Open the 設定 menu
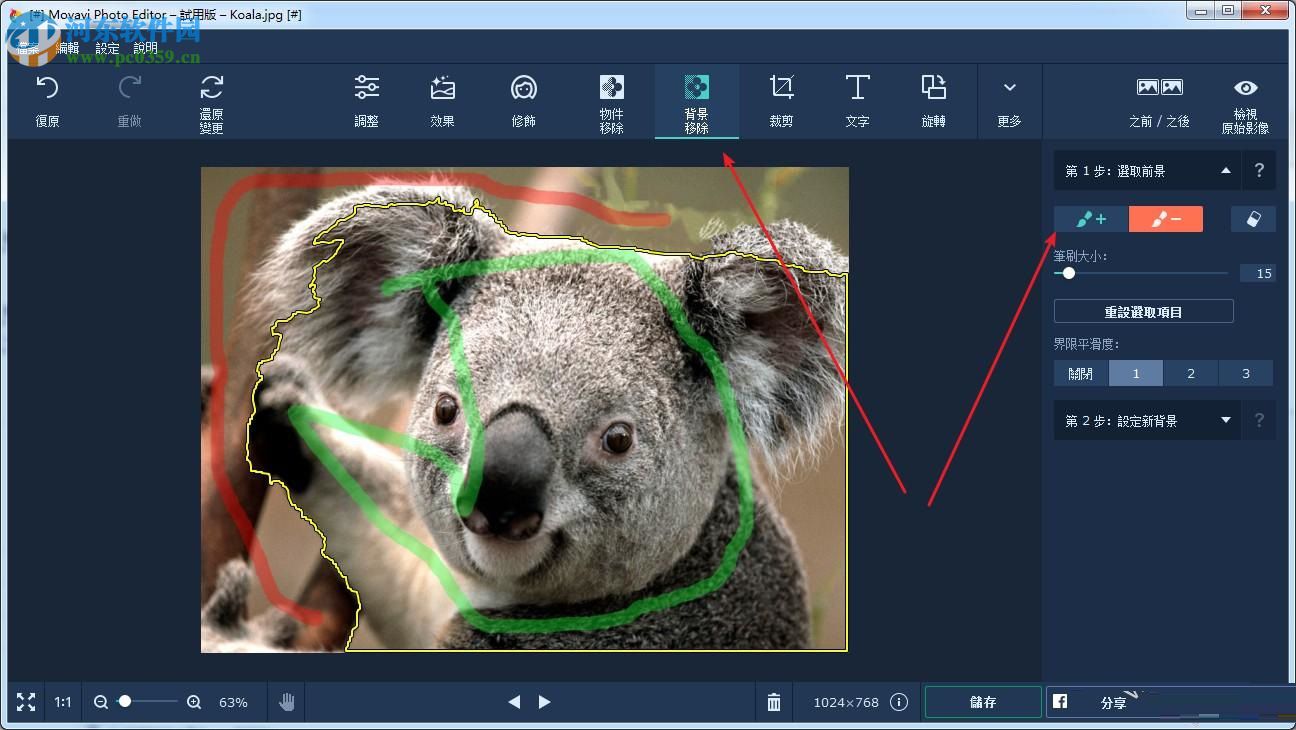Viewport: 1296px width, 730px height. coord(107,47)
